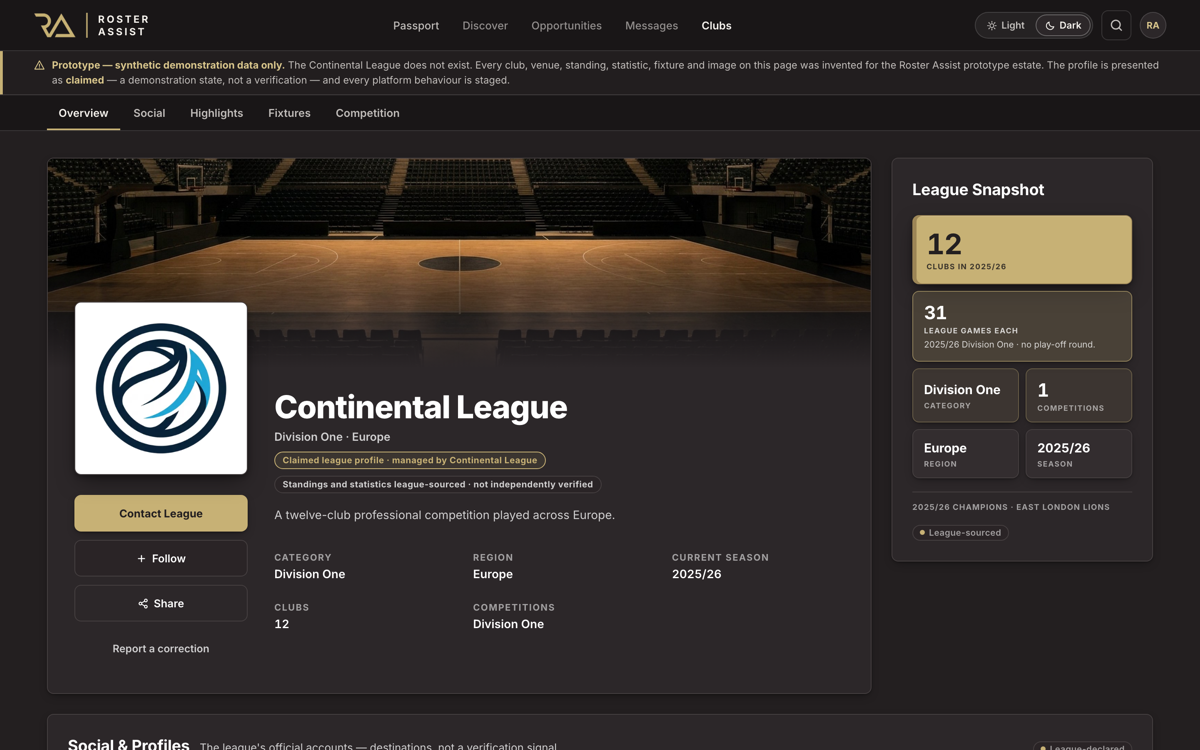Click the league-sourced standings badge
This screenshot has width=1200, height=750.
(438, 484)
